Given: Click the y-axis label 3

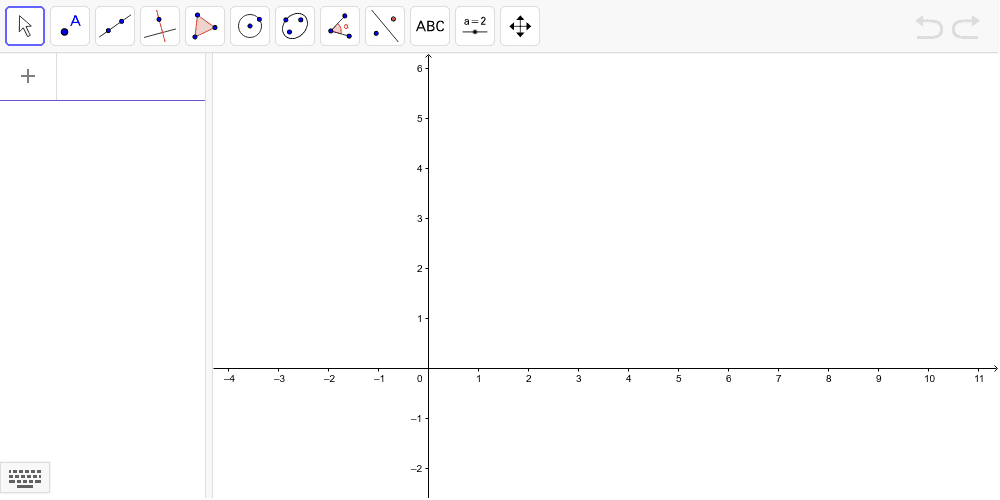Looking at the screenshot, I should click(419, 219).
